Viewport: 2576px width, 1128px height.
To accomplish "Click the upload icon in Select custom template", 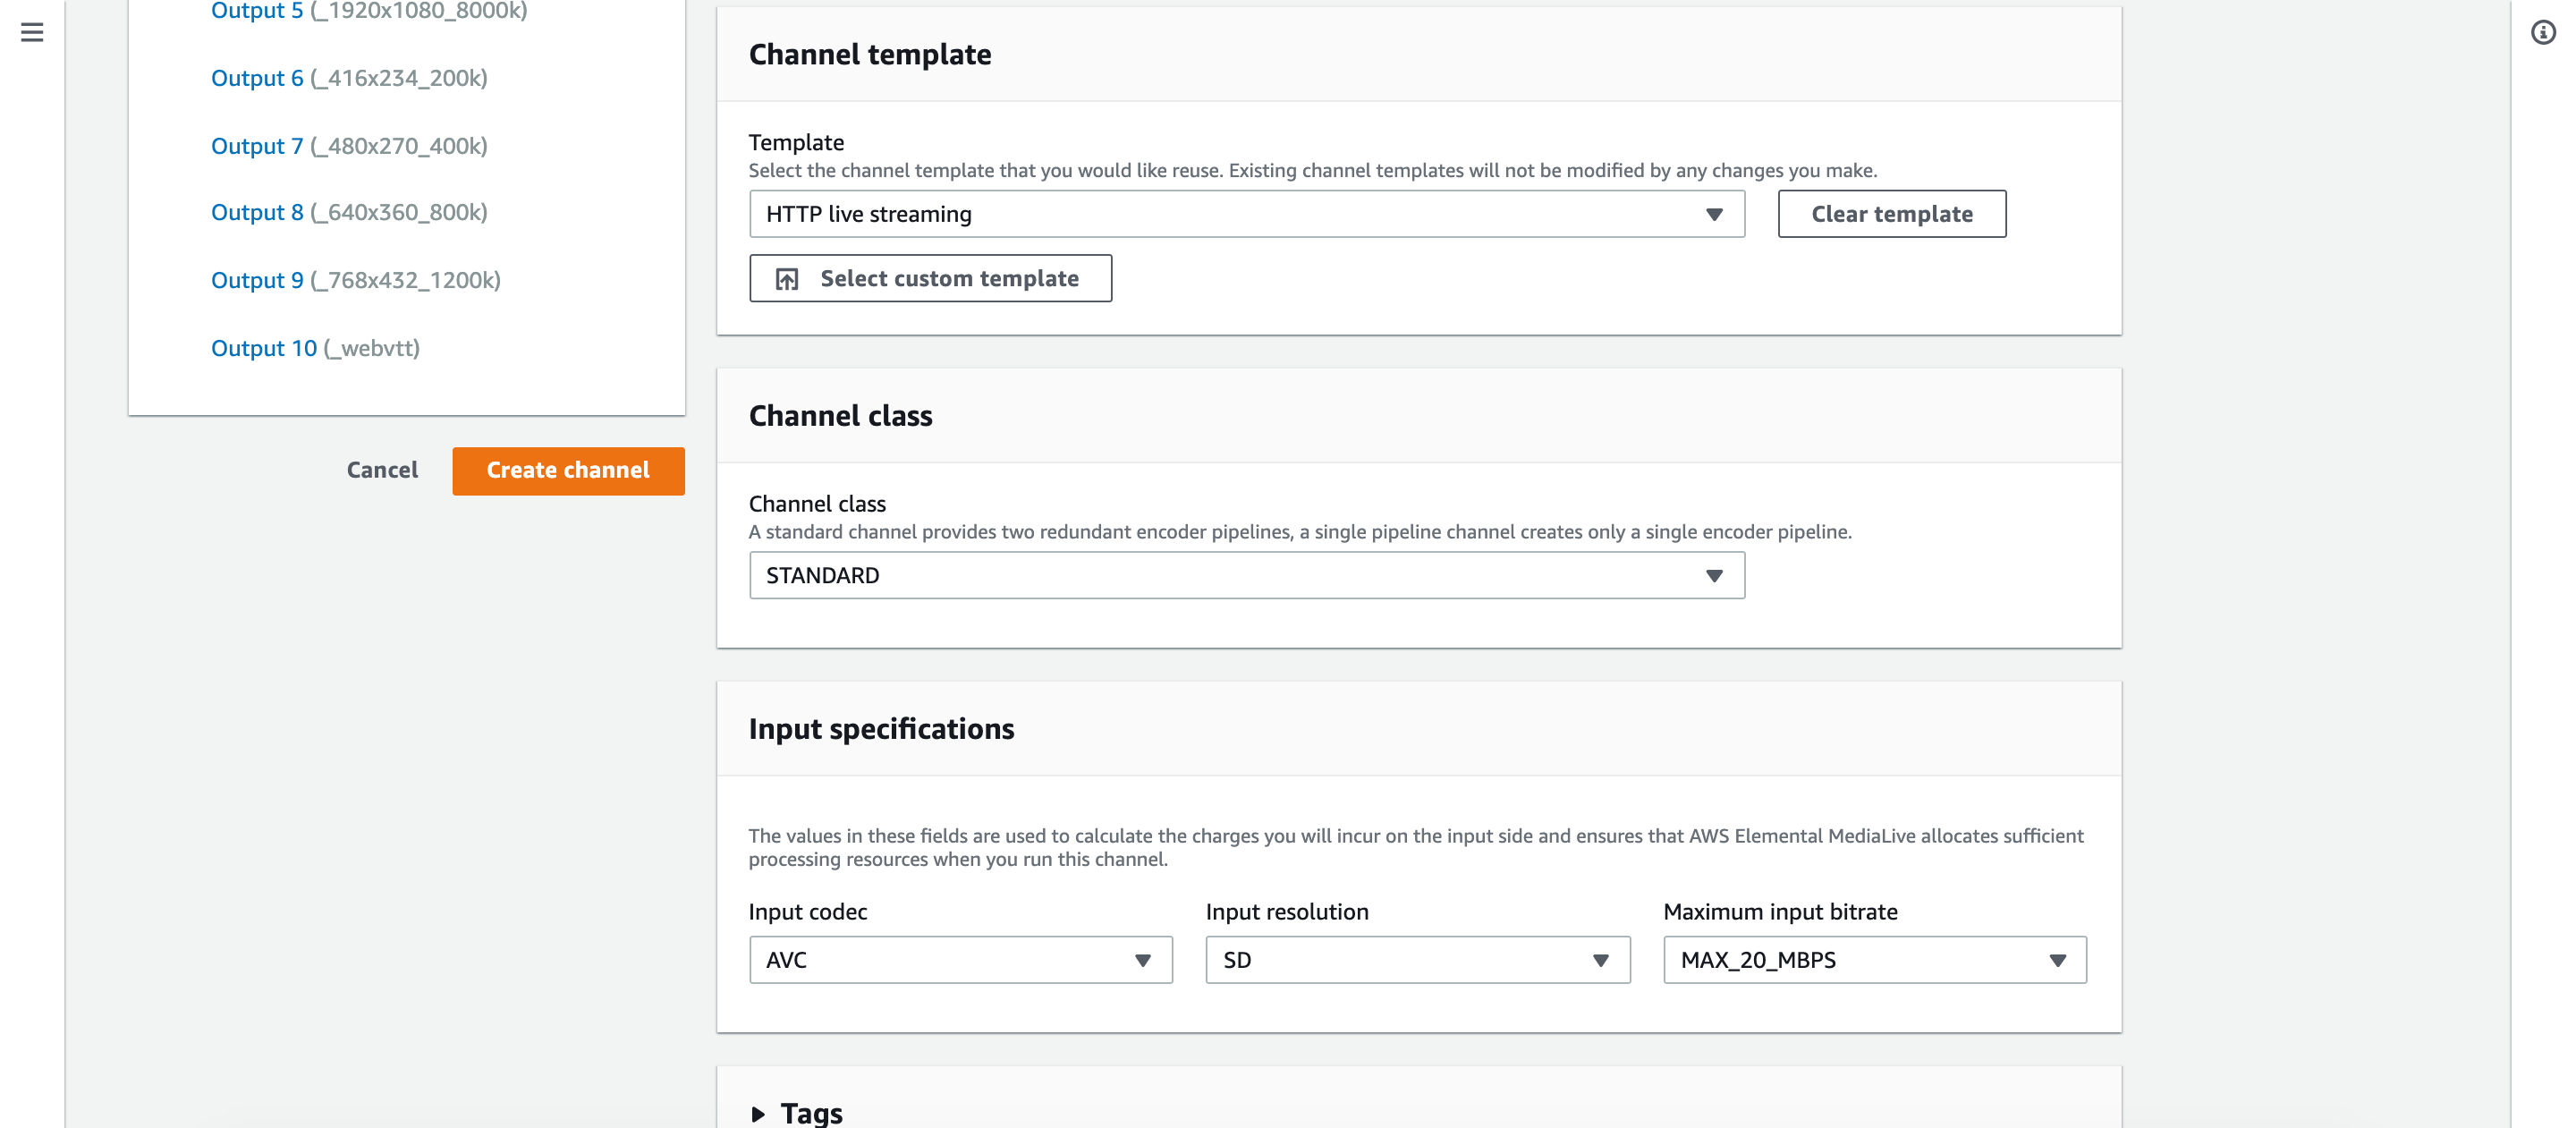I will [787, 279].
